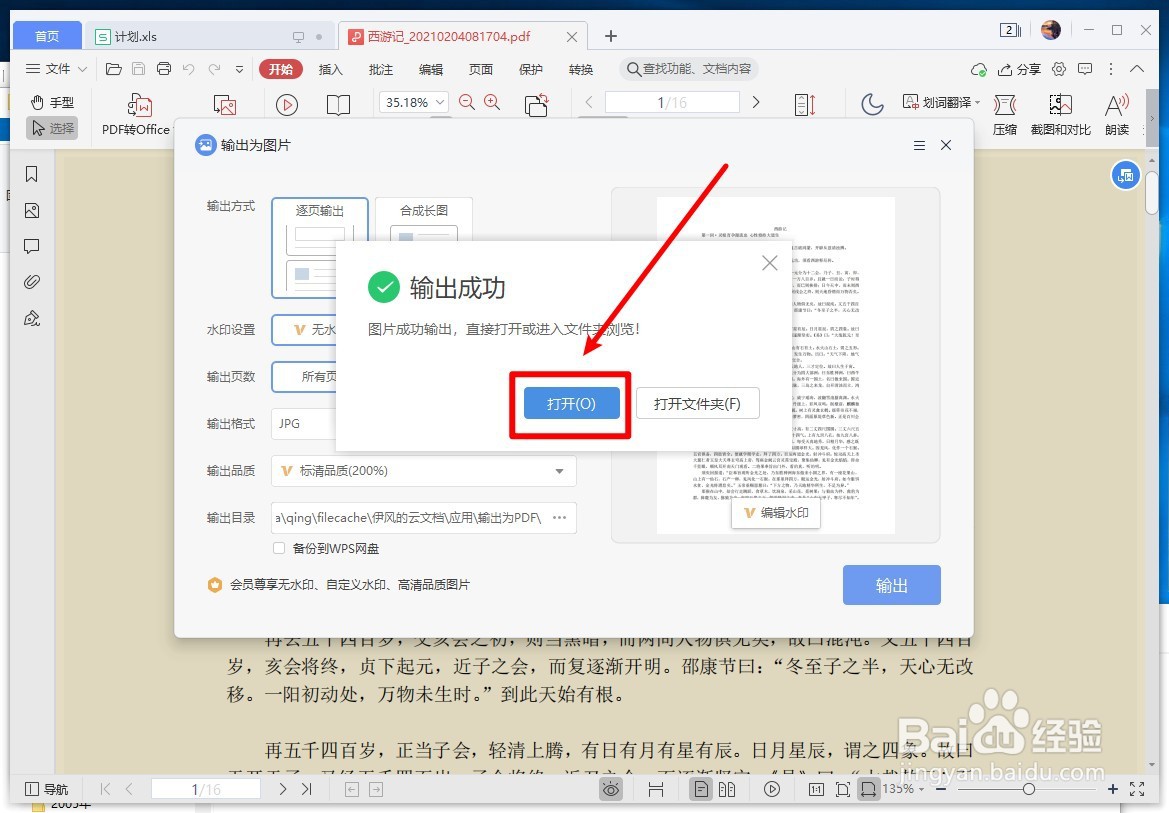This screenshot has height=813, width=1169.
Task: Open the export dialog hamburger menu
Action: [919, 145]
